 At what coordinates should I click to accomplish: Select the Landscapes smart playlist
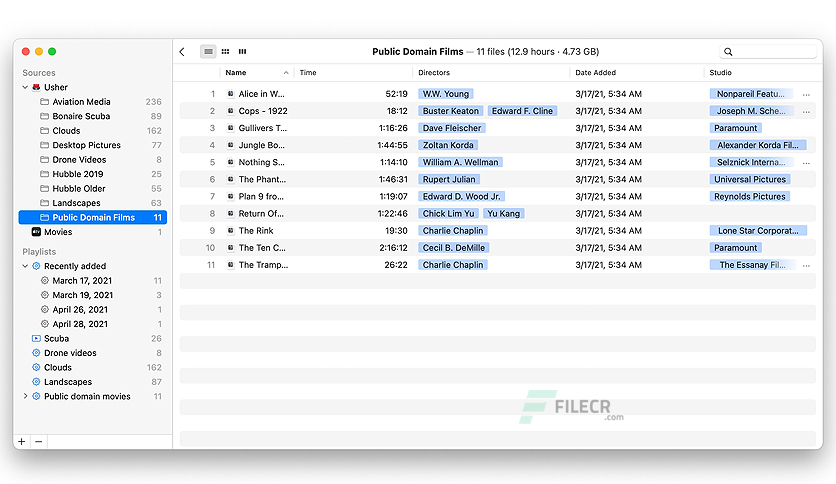(93, 382)
